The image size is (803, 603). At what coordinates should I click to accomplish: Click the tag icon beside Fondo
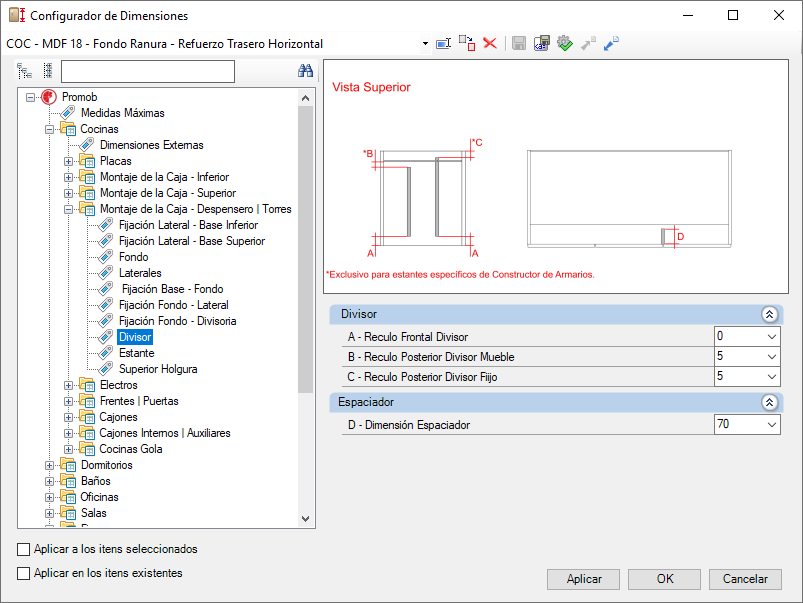click(105, 257)
